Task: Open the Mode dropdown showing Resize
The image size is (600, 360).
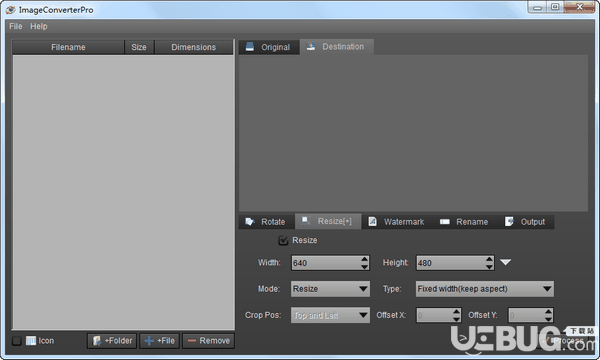Action: [x=330, y=289]
